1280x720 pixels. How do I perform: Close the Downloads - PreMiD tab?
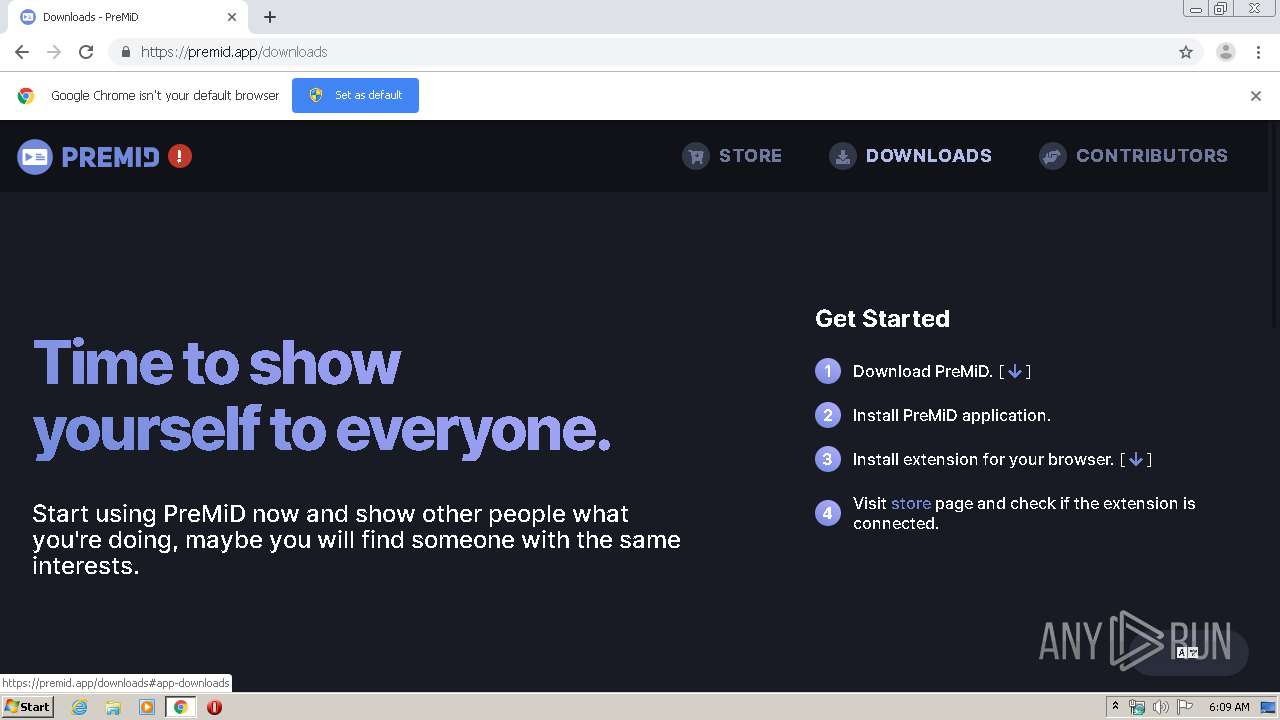pos(232,17)
